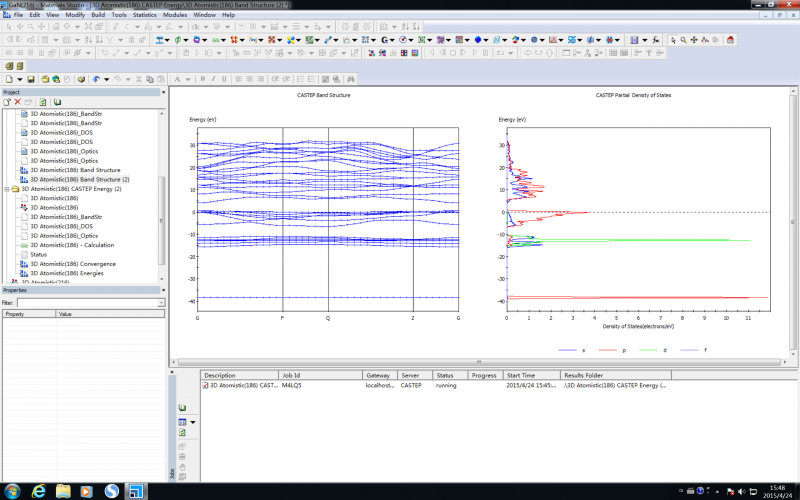Open the Statistics menu
Screen dimensions: 800x500
145,15
